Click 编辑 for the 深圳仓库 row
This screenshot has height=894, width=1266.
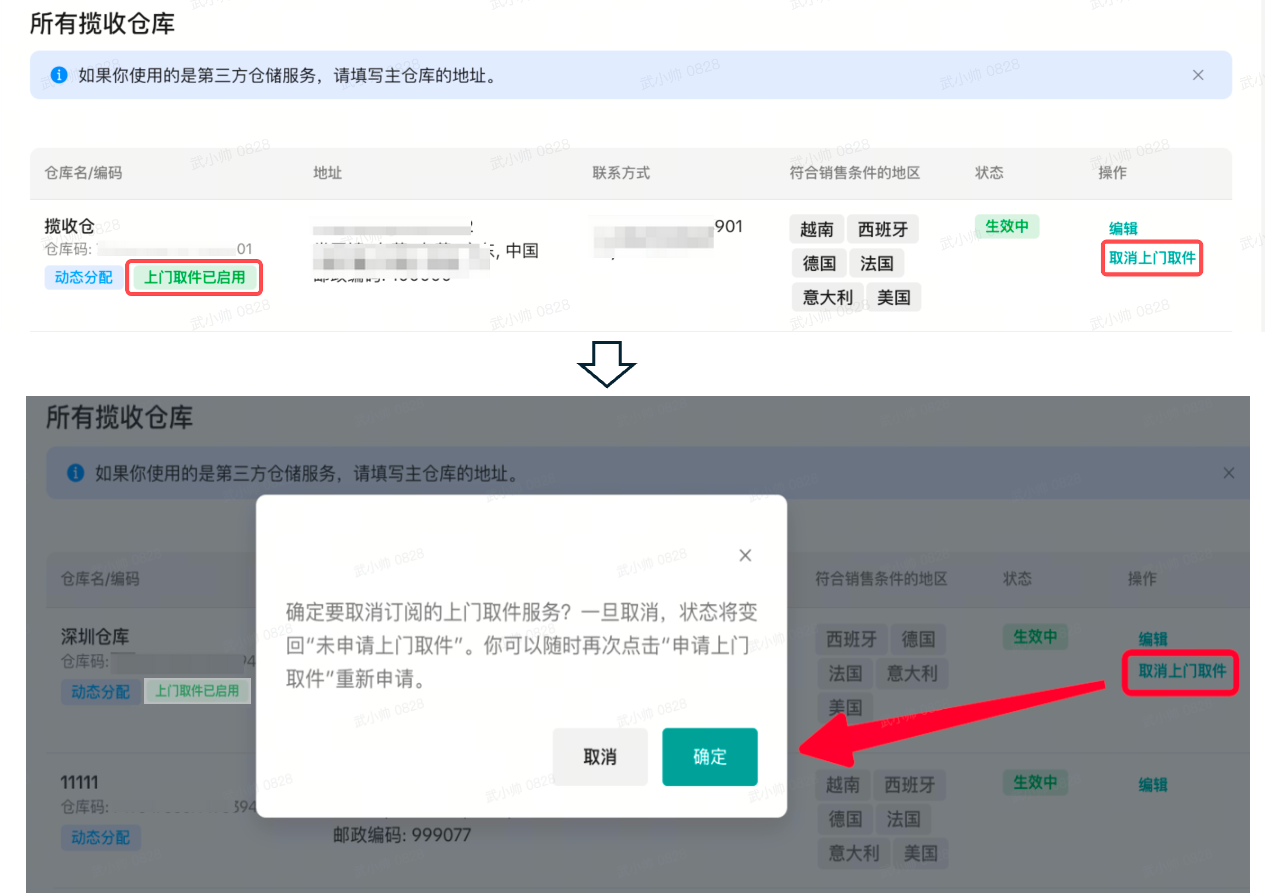pos(1153,639)
